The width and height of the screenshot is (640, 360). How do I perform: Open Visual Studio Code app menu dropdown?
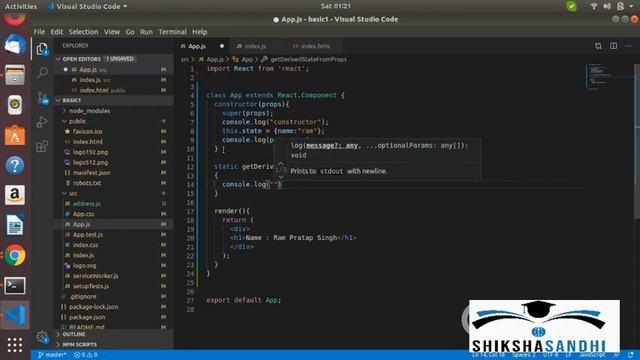click(87, 6)
